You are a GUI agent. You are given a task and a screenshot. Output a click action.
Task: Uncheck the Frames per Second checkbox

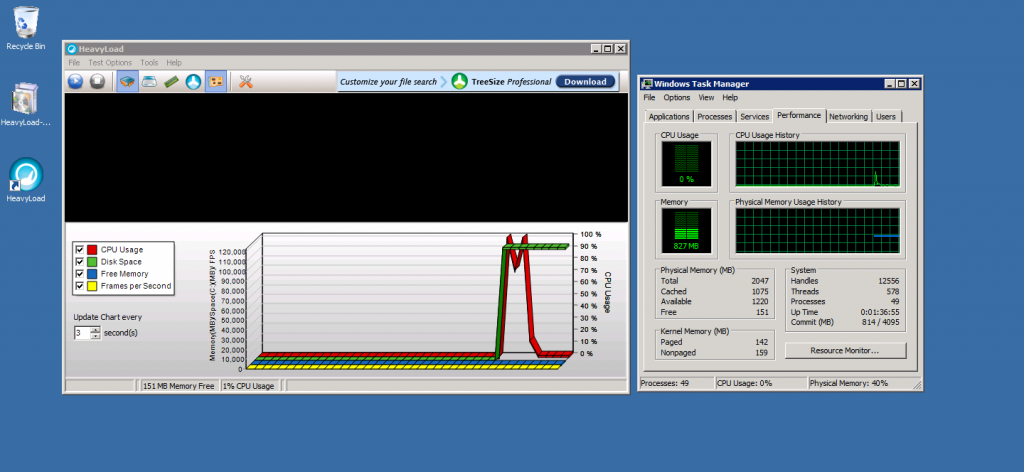click(80, 286)
